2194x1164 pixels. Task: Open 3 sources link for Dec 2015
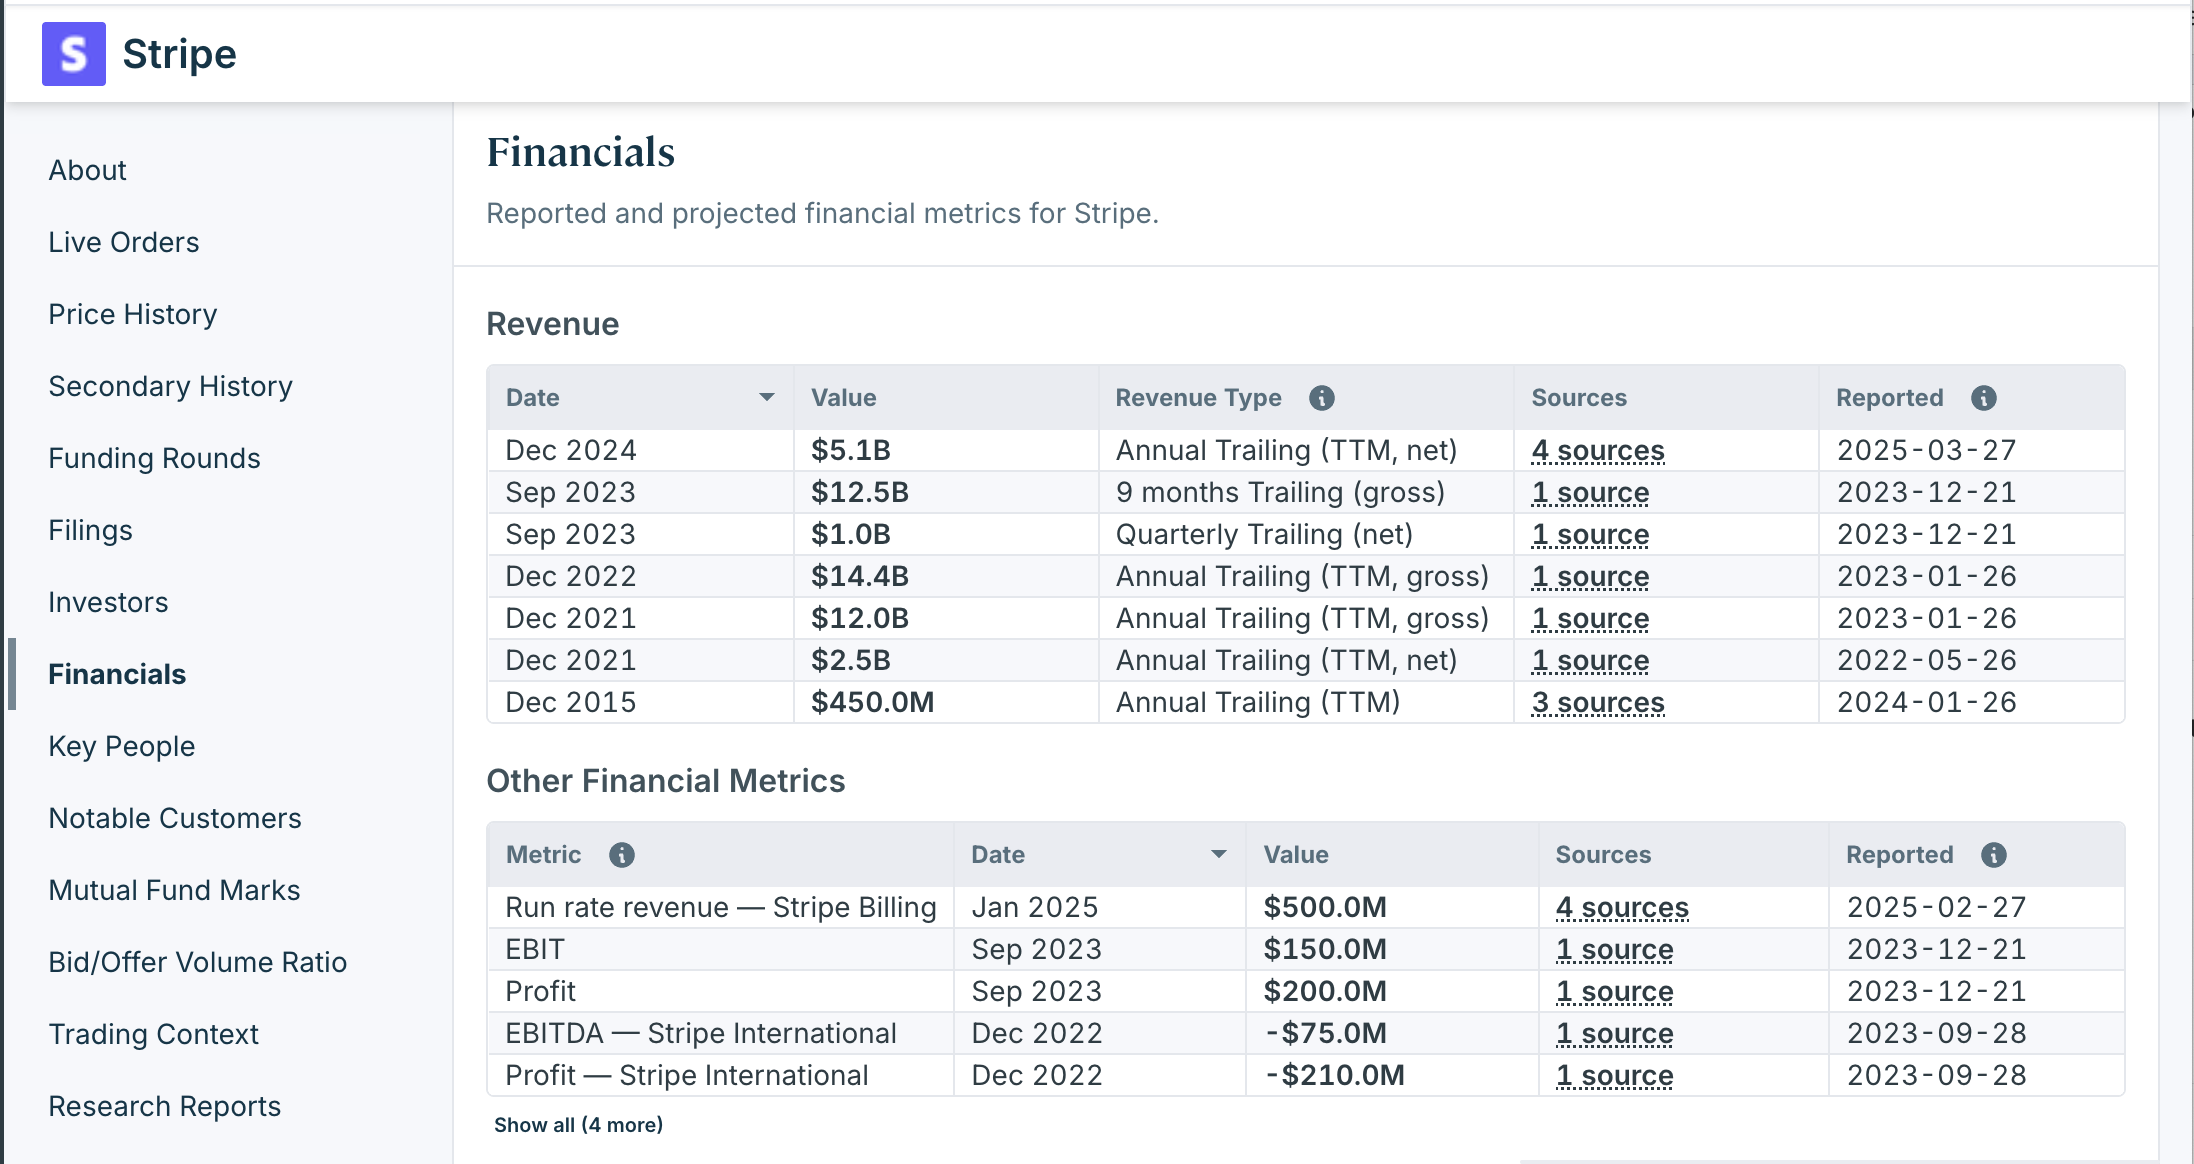pos(1598,703)
